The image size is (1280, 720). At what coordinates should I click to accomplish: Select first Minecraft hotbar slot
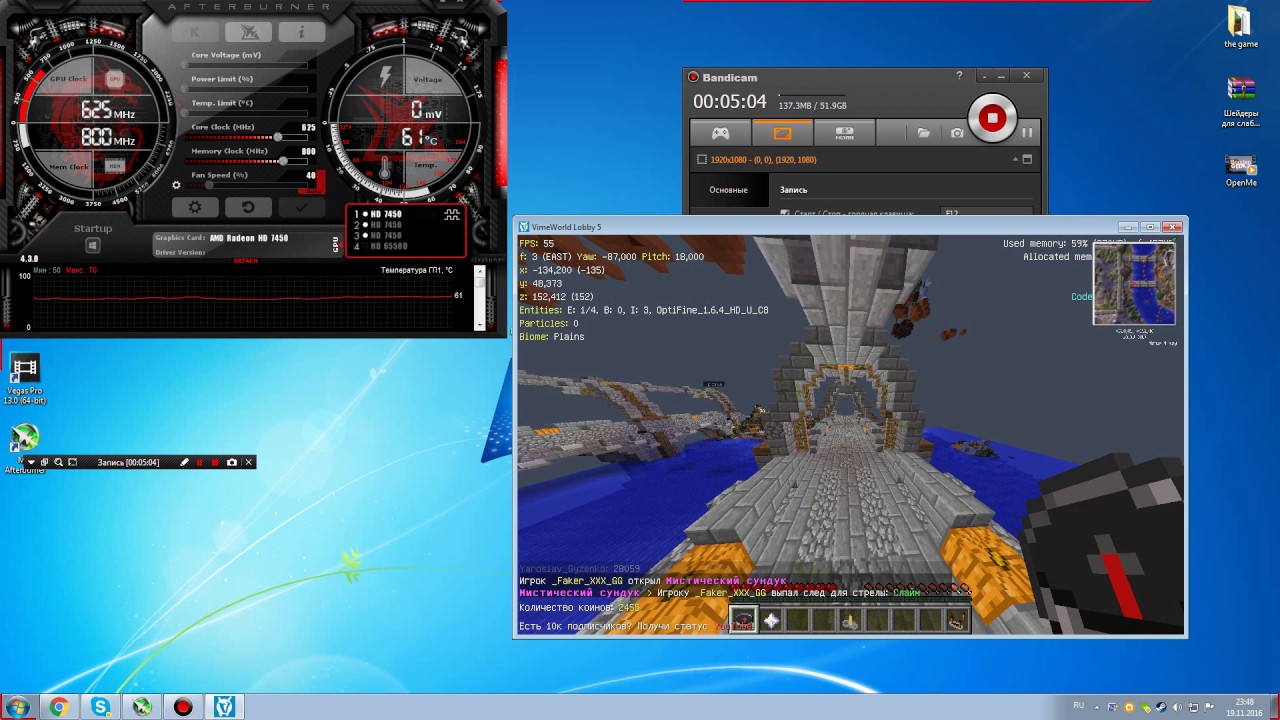[x=742, y=621]
